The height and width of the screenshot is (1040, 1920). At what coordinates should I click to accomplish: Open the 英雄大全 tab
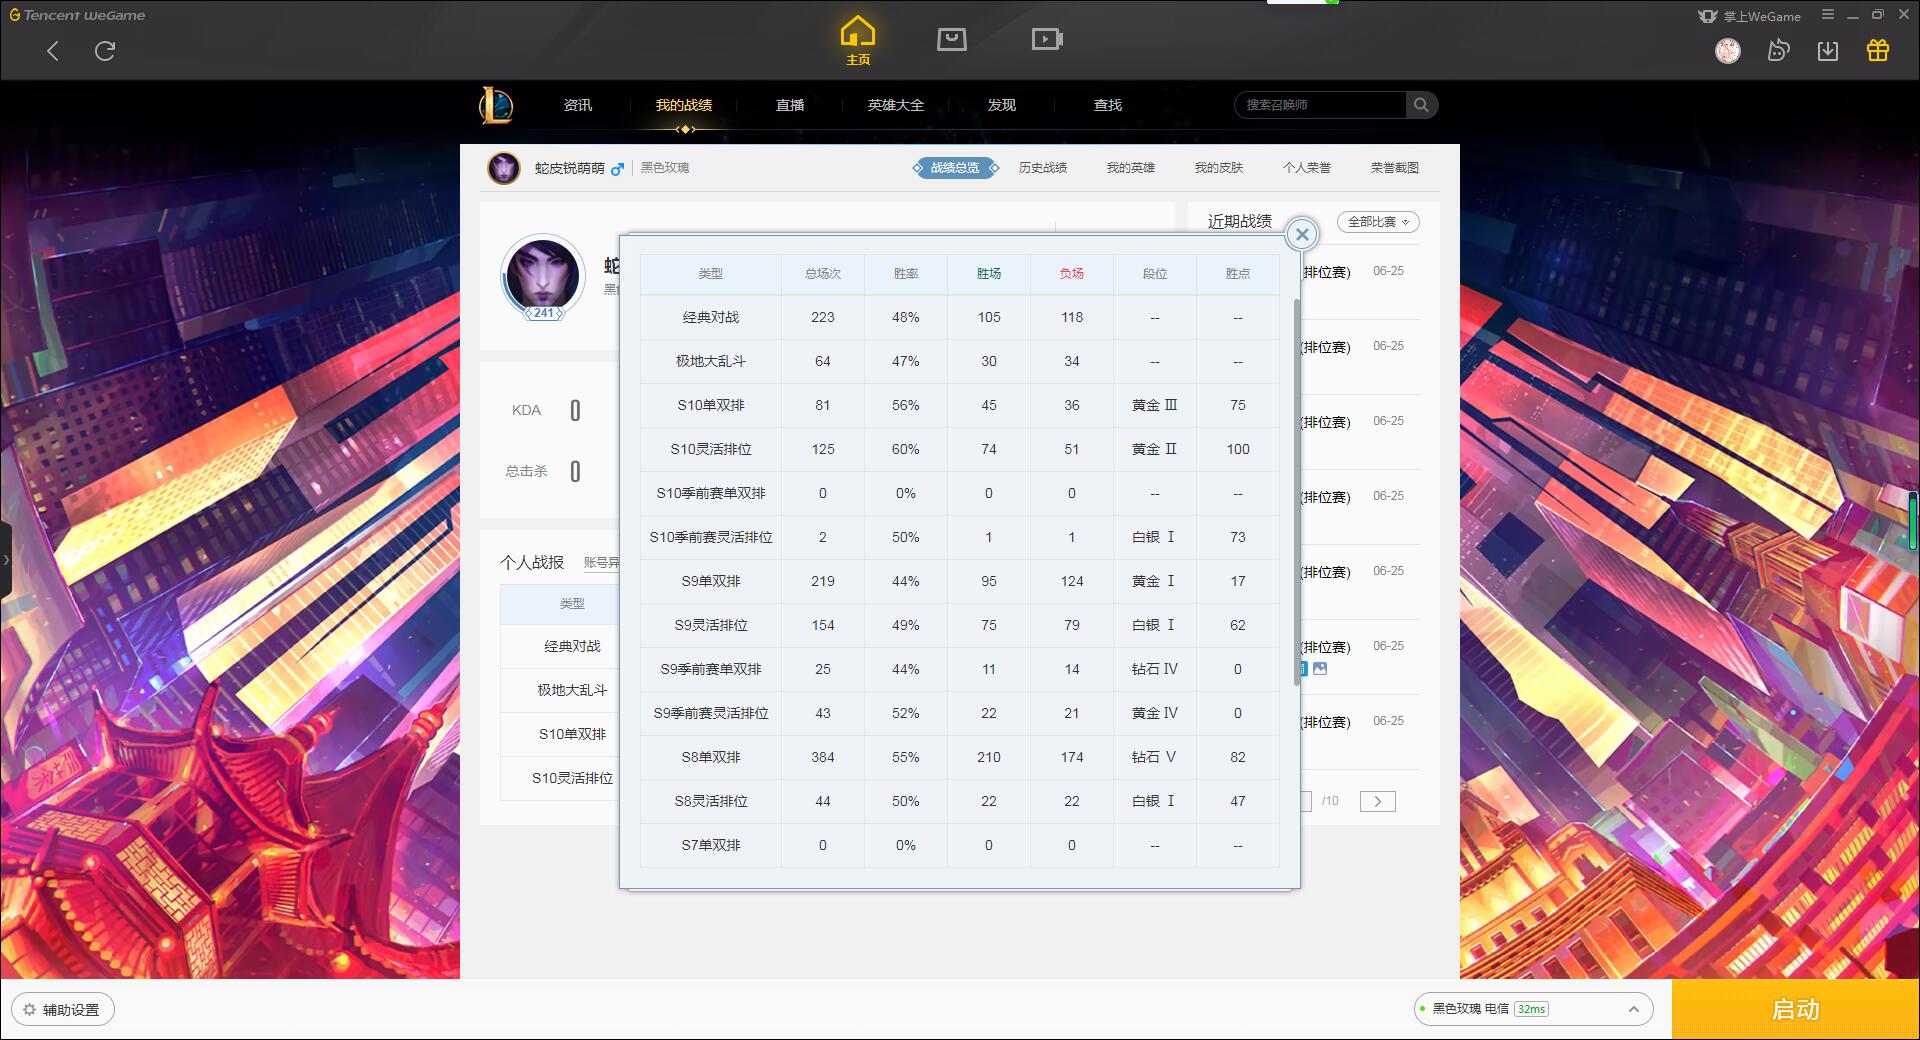pos(896,105)
